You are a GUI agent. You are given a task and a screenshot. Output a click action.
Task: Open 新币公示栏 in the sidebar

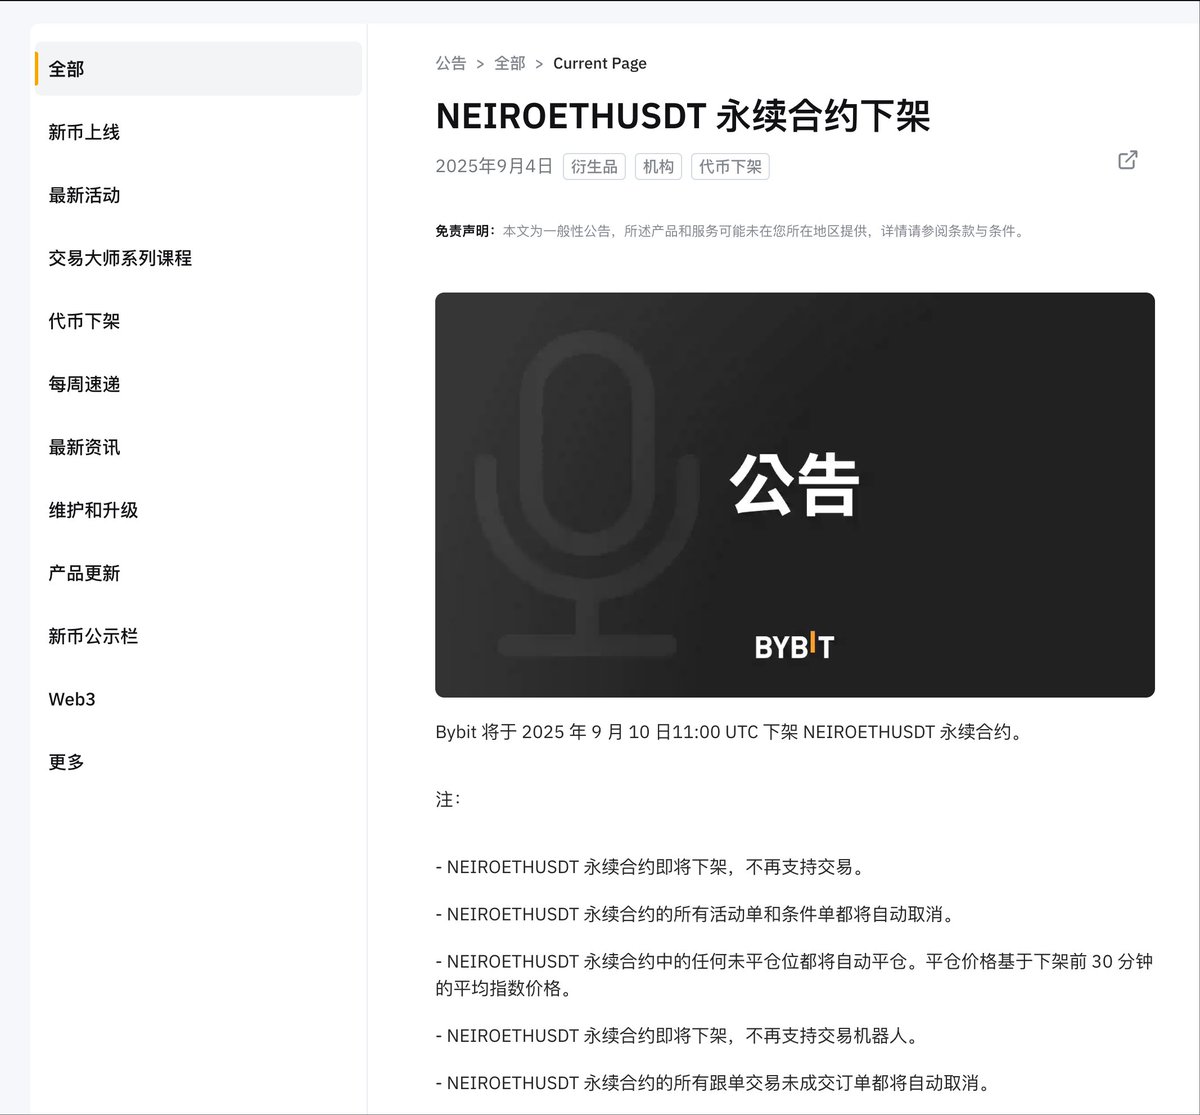coord(93,636)
